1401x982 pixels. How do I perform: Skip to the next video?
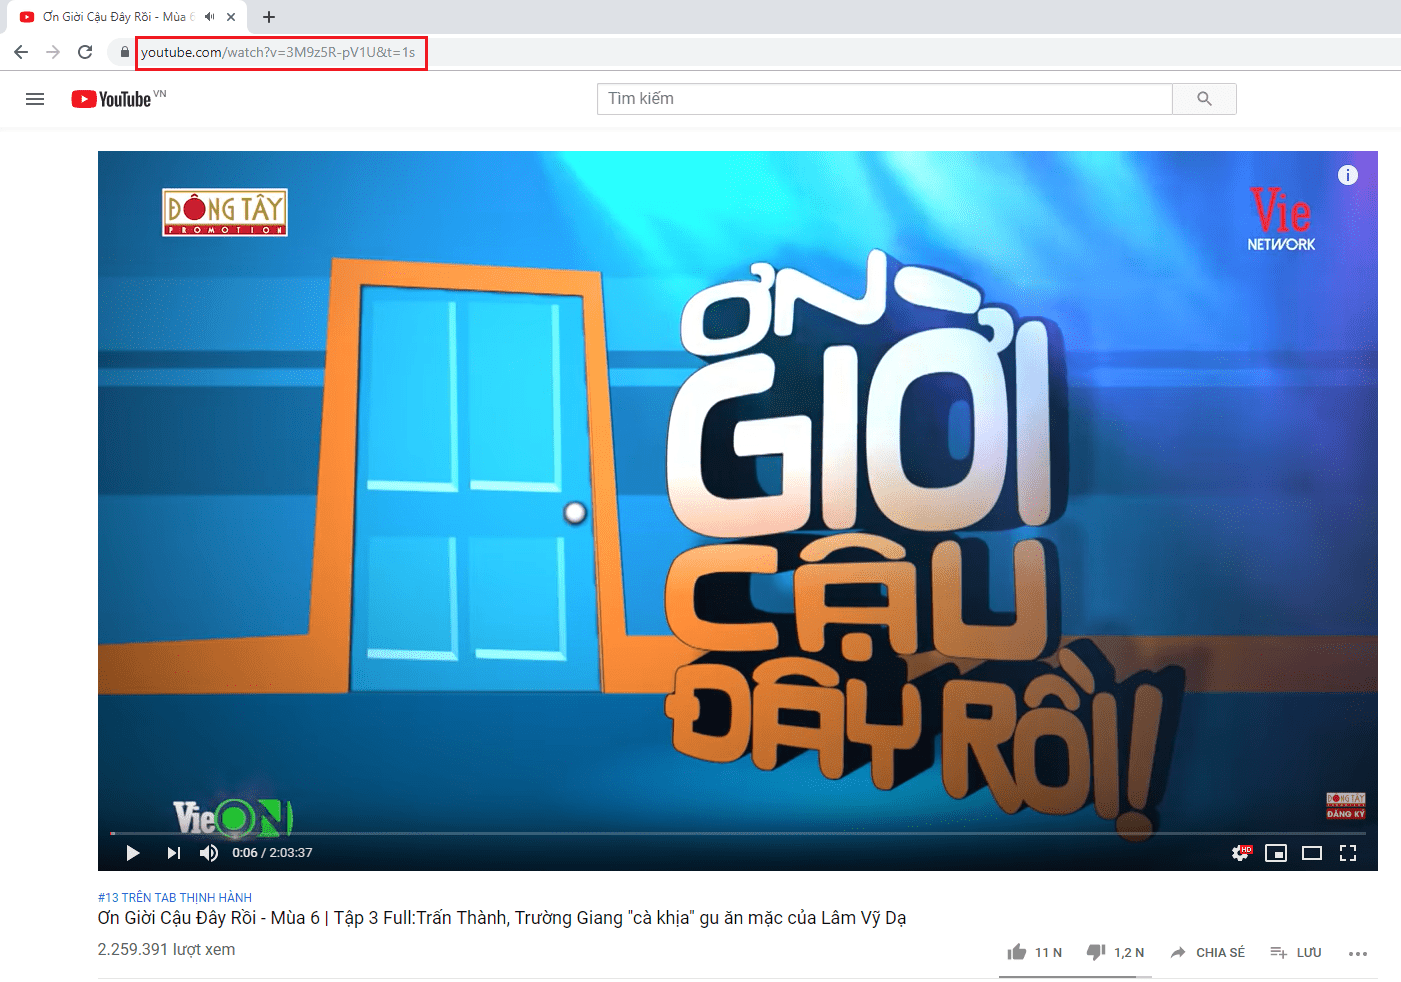[174, 853]
